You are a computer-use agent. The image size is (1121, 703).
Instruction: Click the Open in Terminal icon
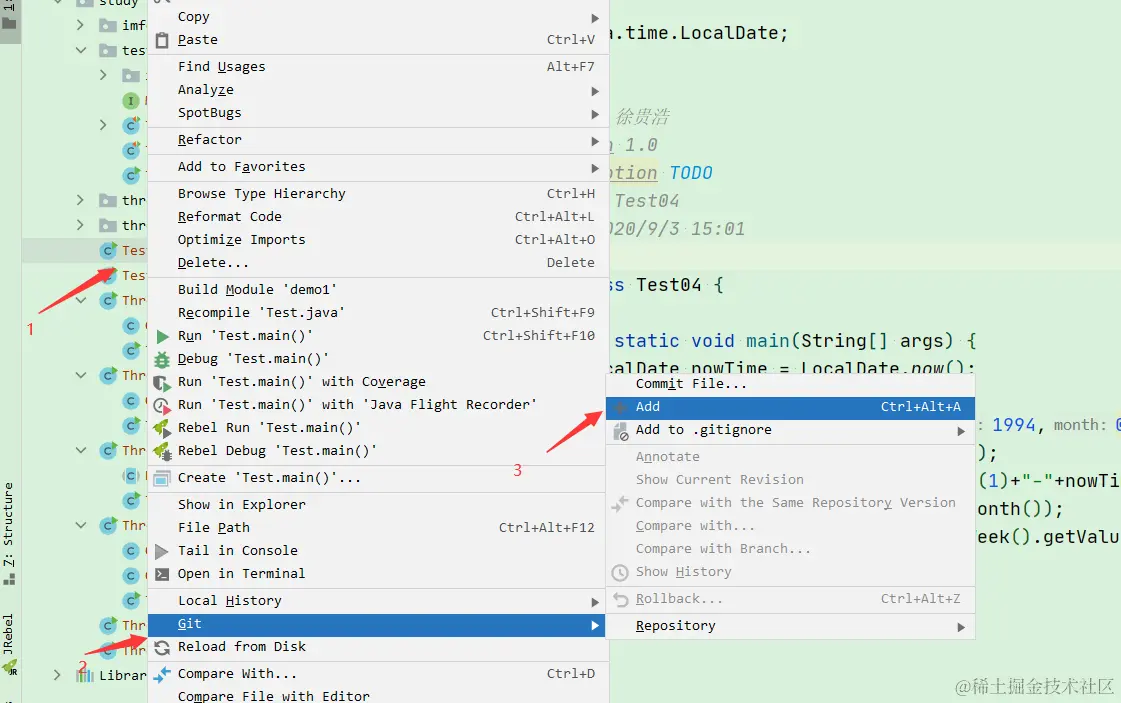[x=162, y=574]
